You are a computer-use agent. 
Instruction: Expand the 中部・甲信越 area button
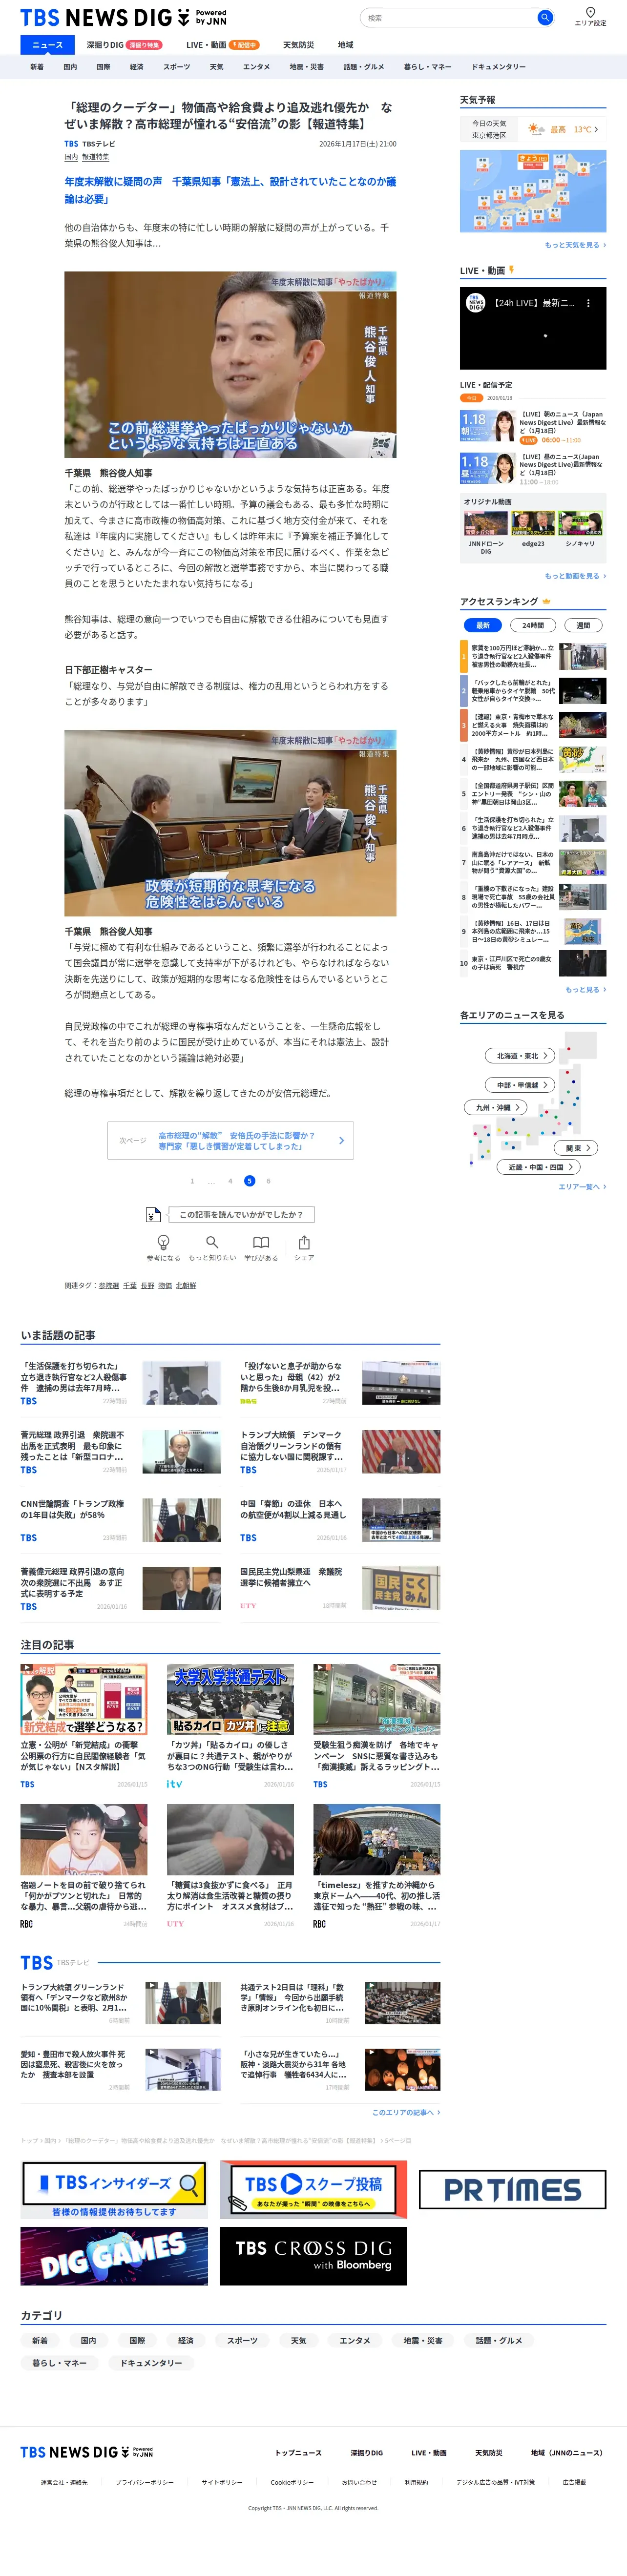pyautogui.click(x=521, y=1084)
